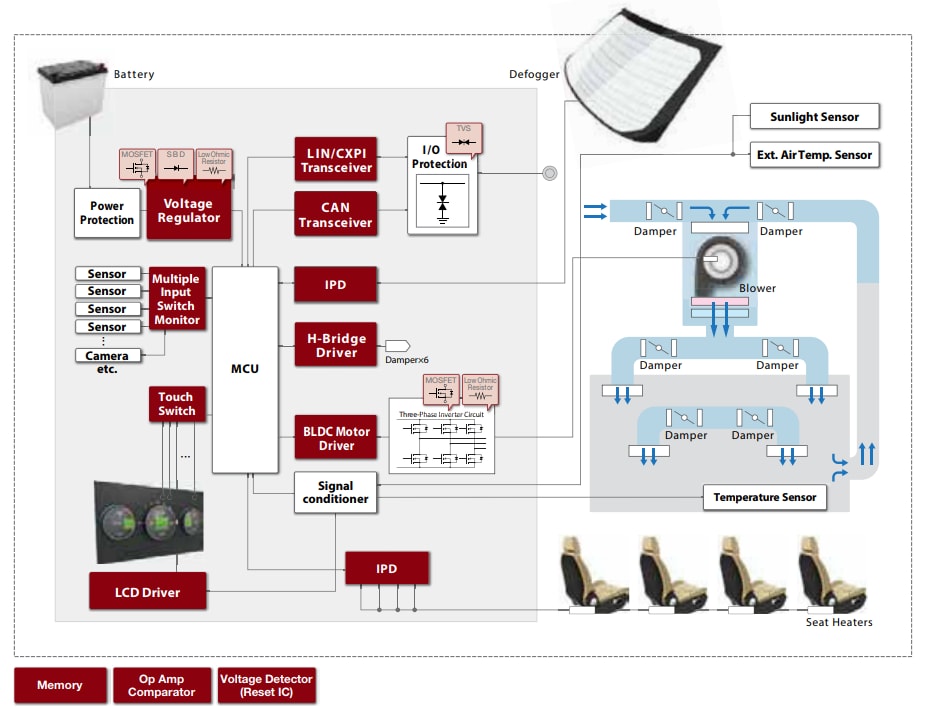Click the MOSFET icon near Voltage Regulator
Image resolution: width=933 pixels, height=713 pixels.
tap(137, 165)
